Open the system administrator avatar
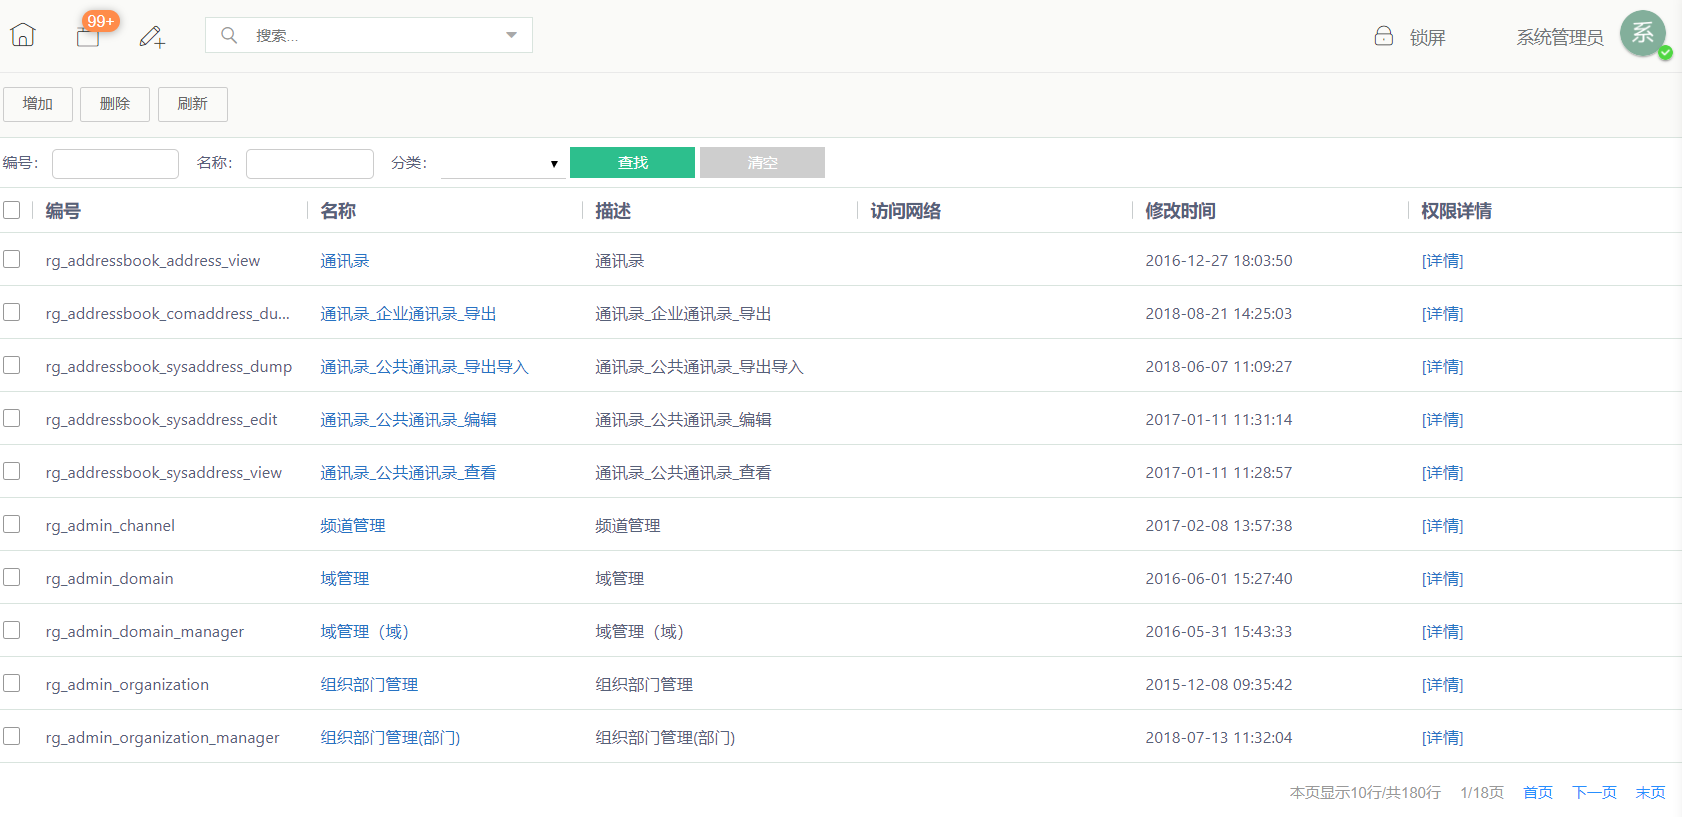The image size is (1682, 817). coord(1643,33)
